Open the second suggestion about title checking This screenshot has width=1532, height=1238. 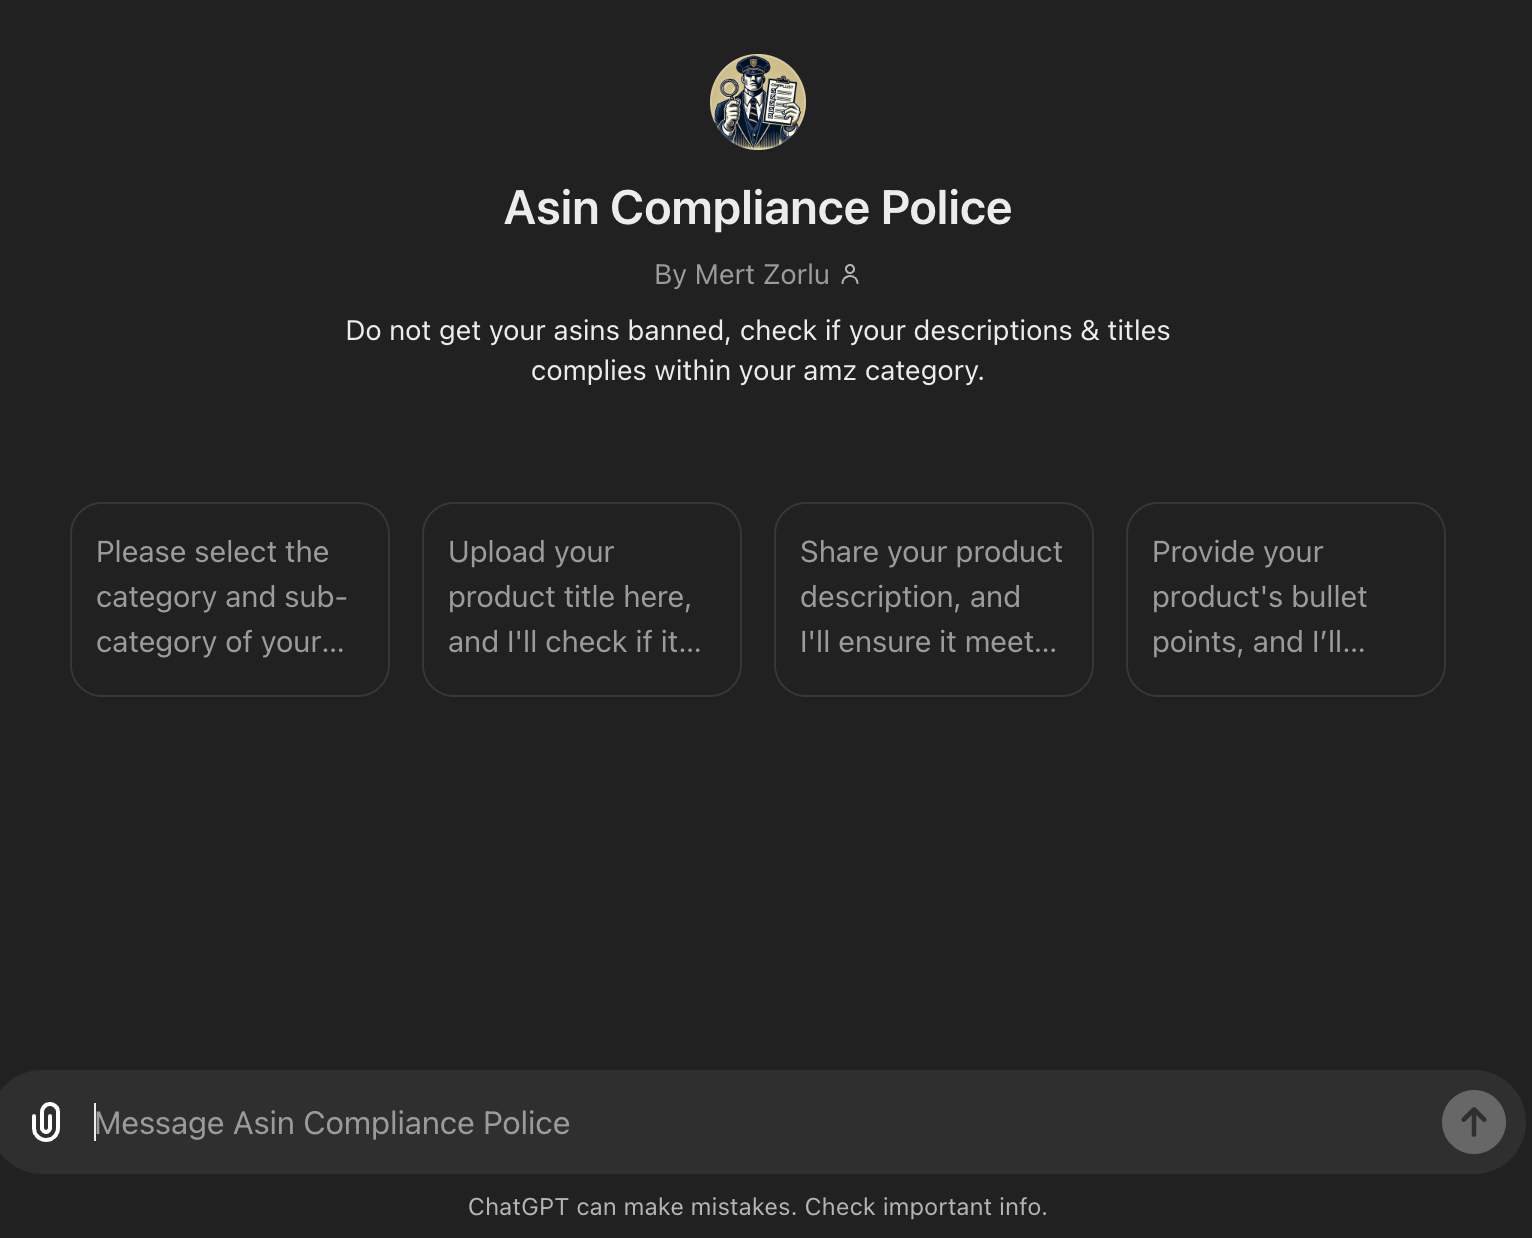[x=581, y=598]
